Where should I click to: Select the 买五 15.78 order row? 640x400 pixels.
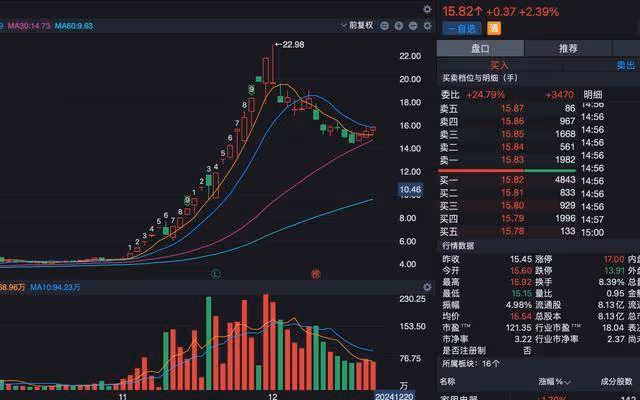tap(507, 232)
